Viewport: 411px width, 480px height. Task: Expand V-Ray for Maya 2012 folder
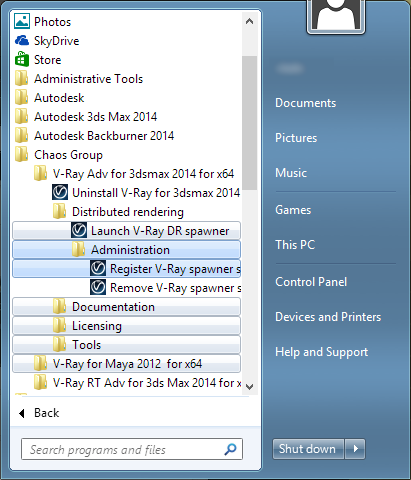click(x=126, y=364)
